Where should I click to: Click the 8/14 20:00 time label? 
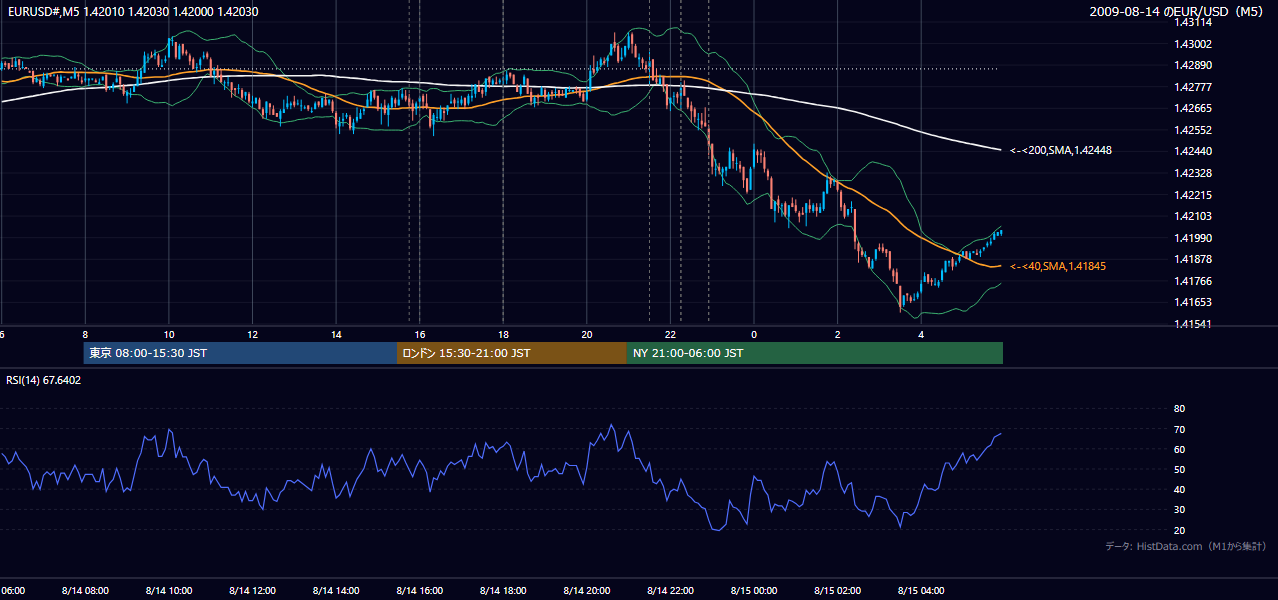tap(587, 591)
